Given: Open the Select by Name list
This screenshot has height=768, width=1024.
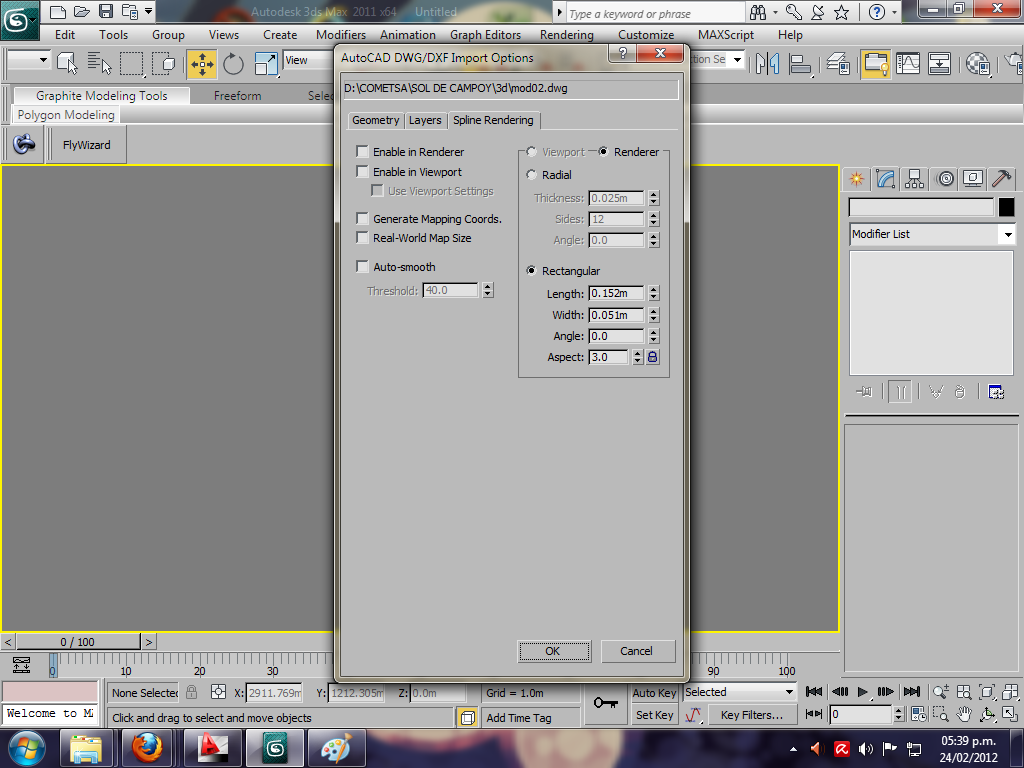Looking at the screenshot, I should pos(99,63).
